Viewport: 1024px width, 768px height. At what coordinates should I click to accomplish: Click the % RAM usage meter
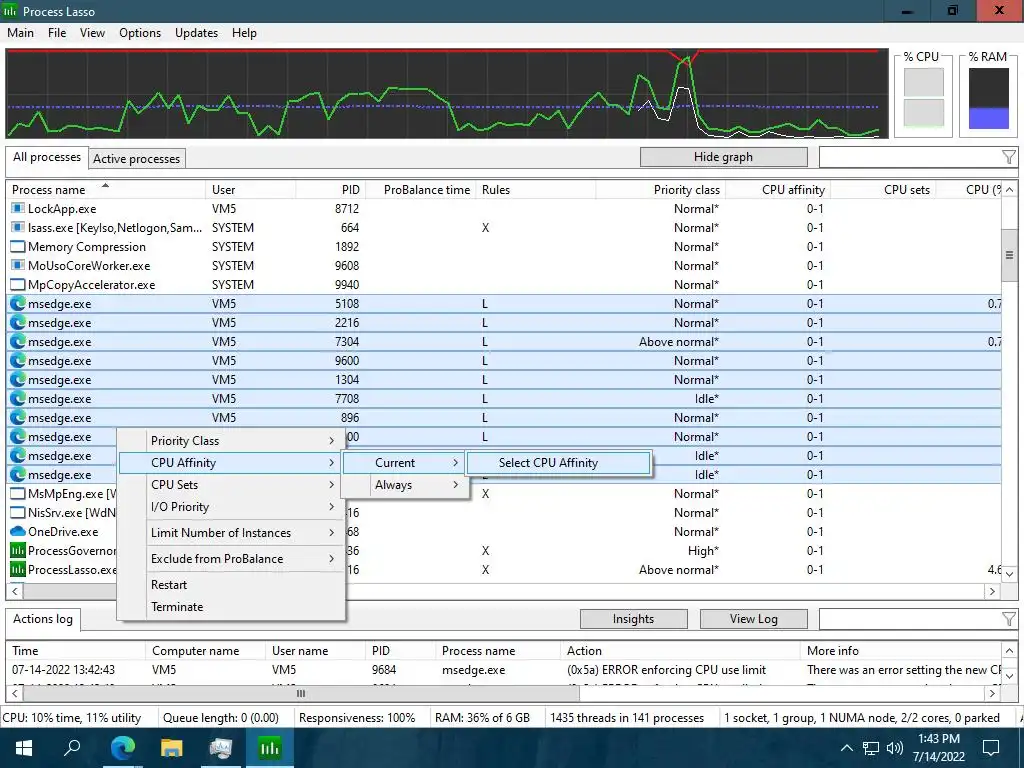coord(988,98)
